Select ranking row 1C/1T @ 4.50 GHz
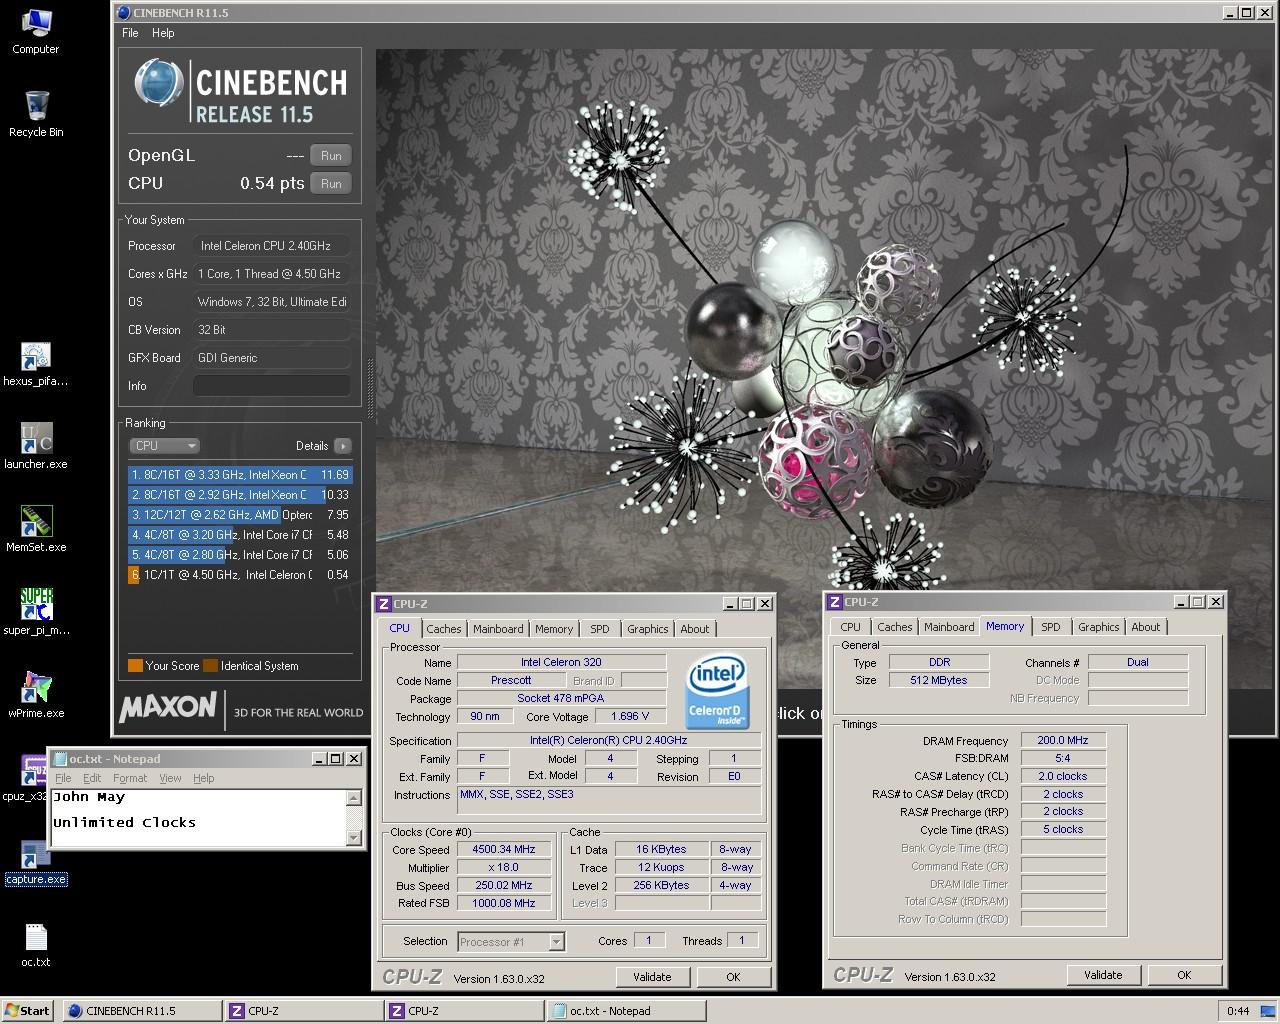The width and height of the screenshot is (1280, 1024). pos(240,575)
